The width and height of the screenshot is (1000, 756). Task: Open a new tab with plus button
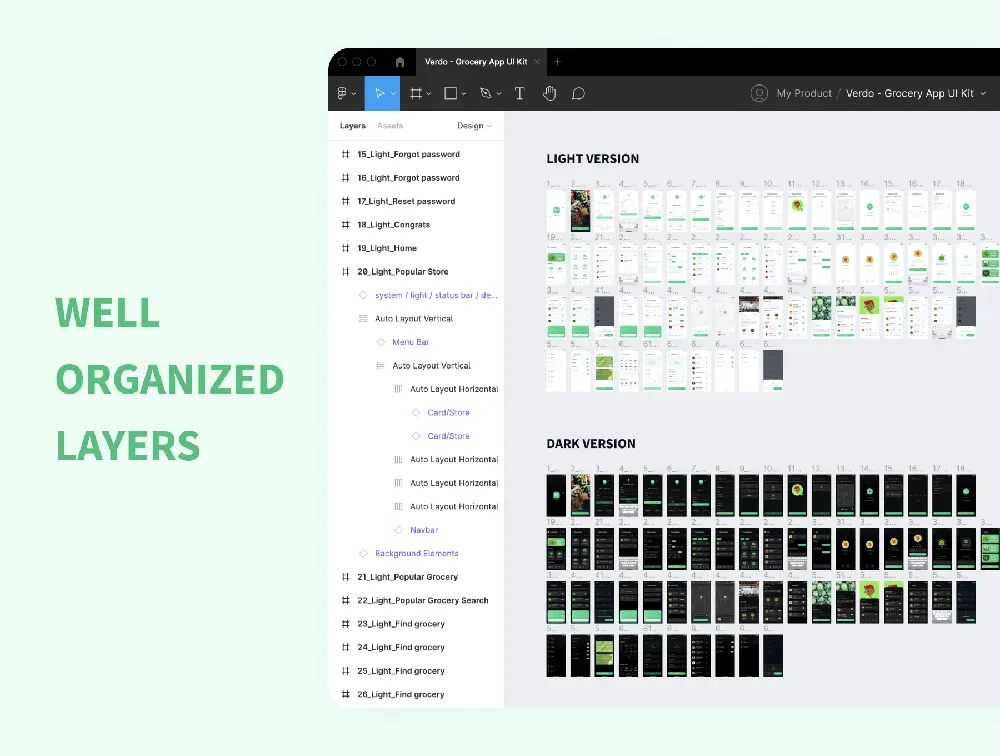[558, 62]
